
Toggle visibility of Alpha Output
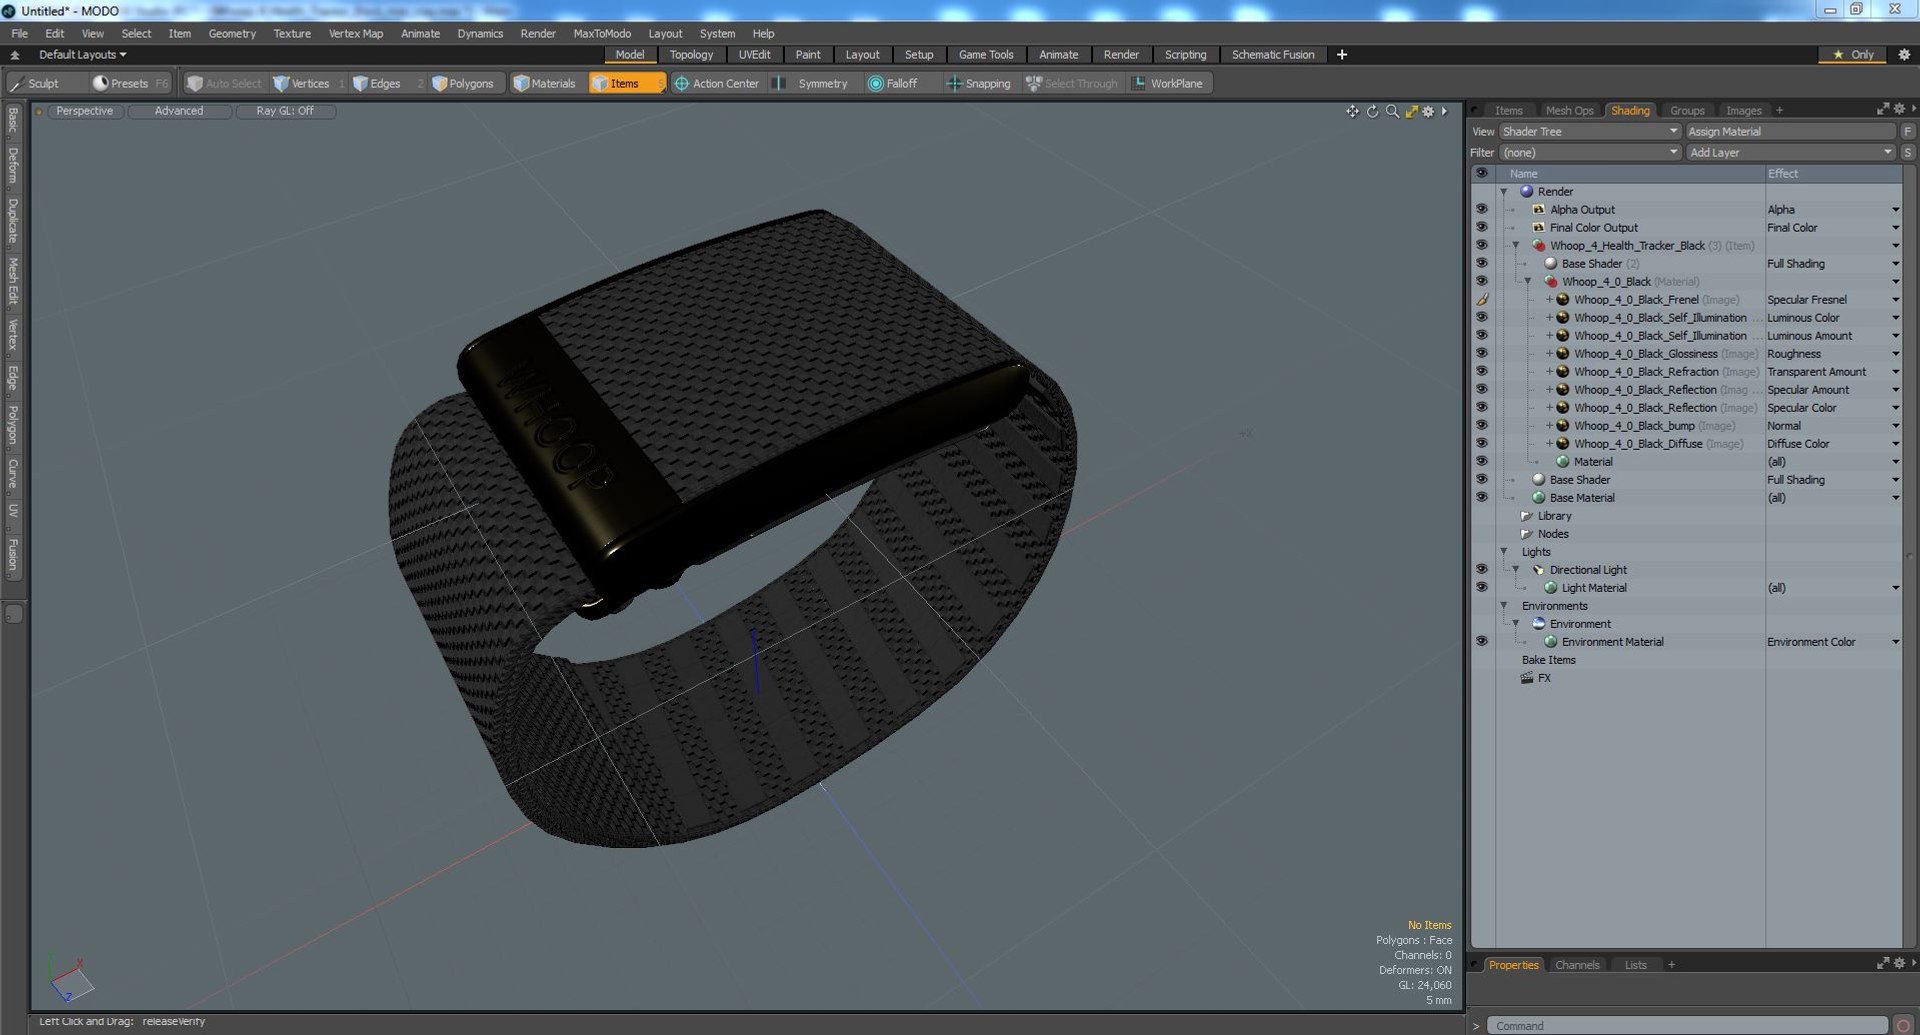1482,209
